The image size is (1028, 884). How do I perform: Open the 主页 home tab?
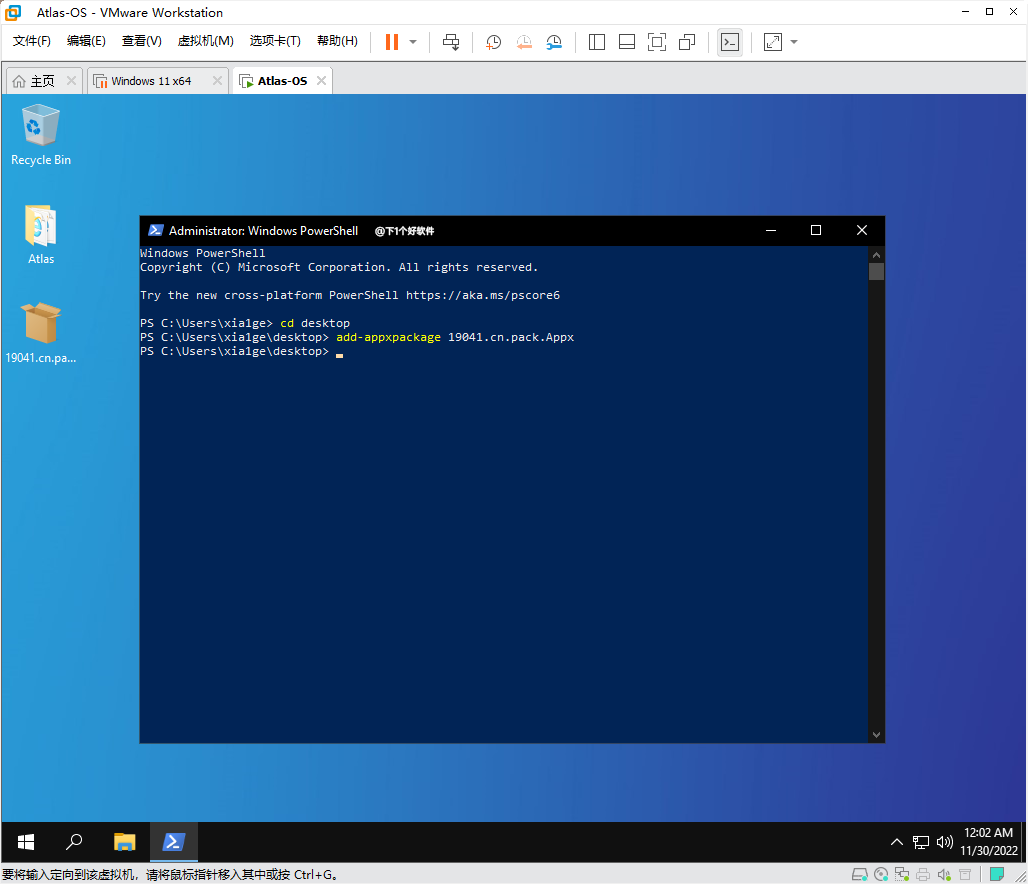(42, 81)
